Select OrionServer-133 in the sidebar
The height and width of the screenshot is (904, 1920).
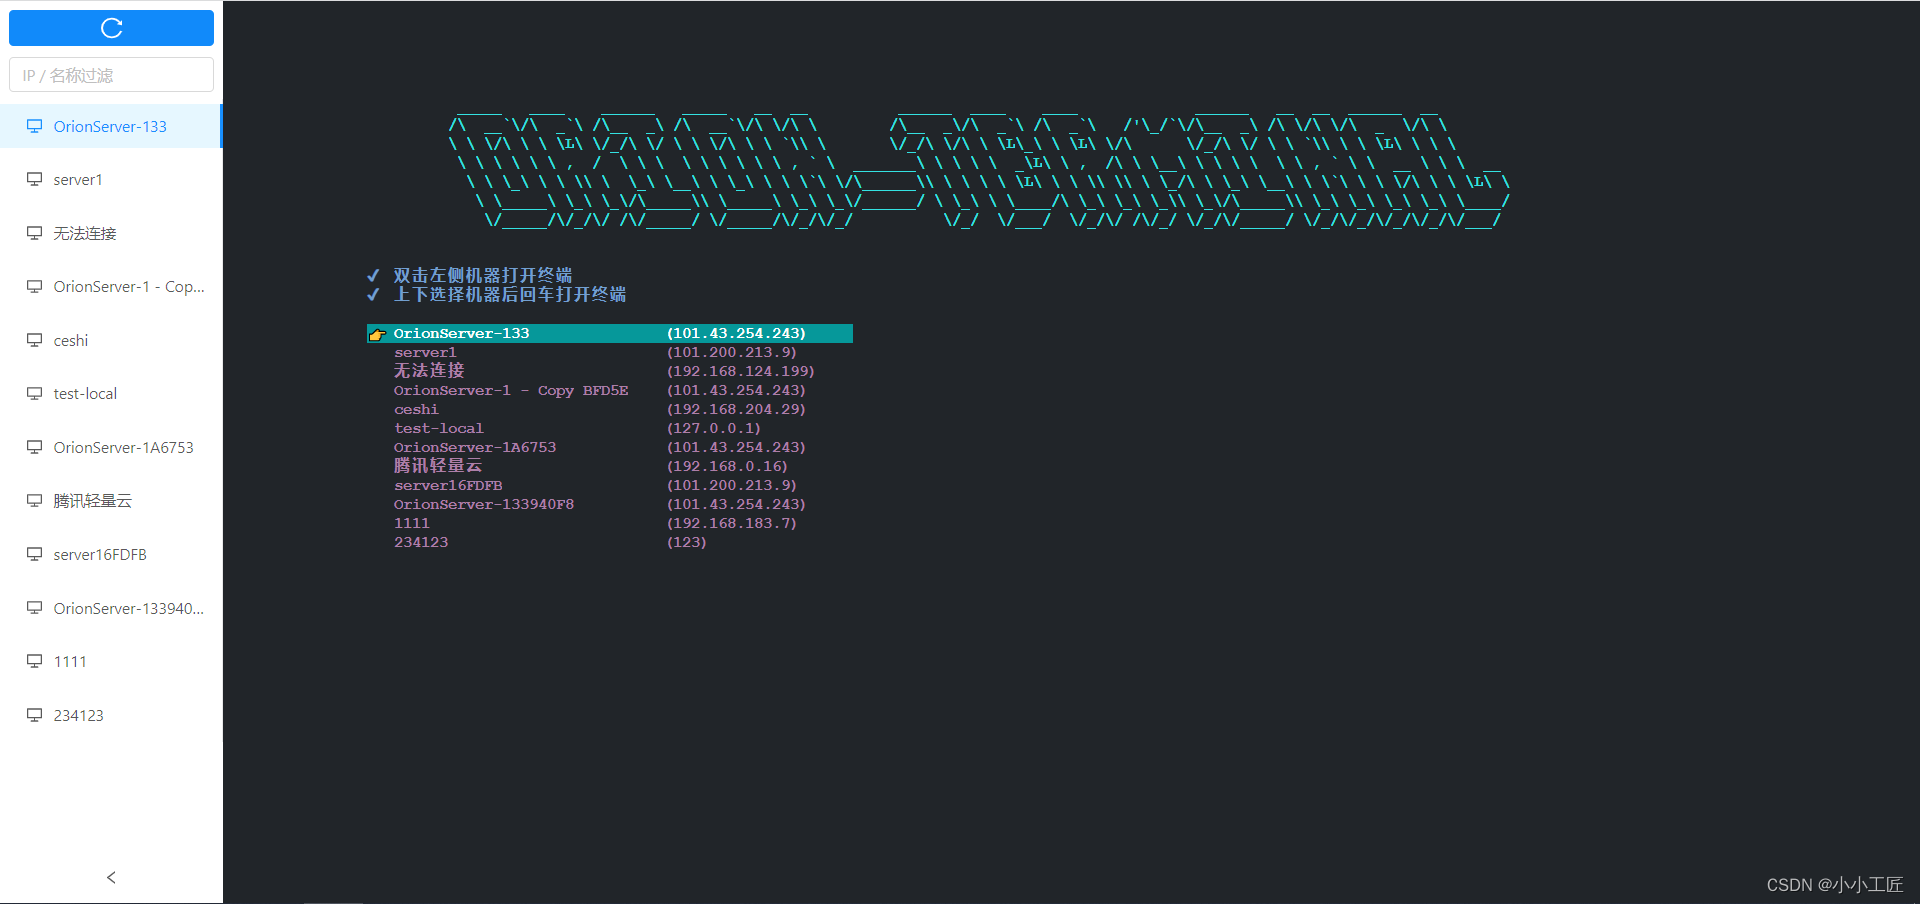click(x=110, y=126)
